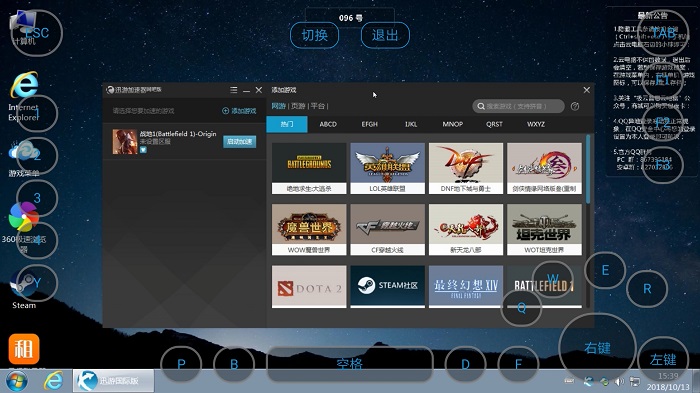Click the help question mark icon
The width and height of the screenshot is (700, 393).
[x=575, y=106]
